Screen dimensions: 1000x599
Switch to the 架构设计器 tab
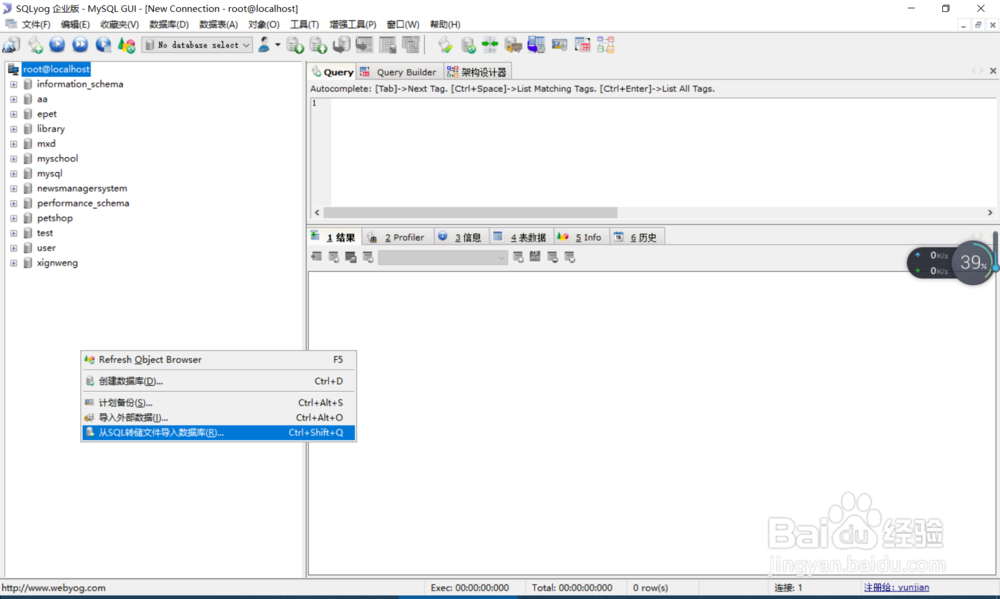tap(477, 72)
